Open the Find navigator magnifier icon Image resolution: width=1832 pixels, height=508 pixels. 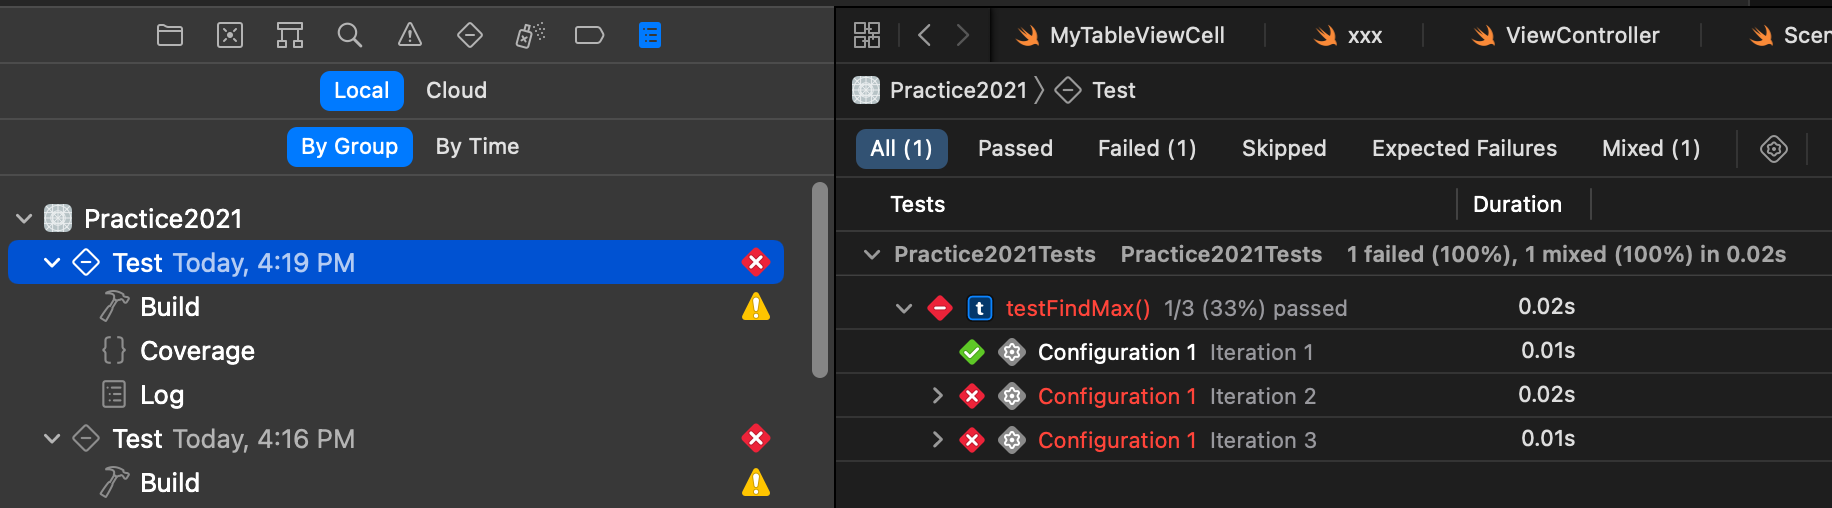point(349,36)
